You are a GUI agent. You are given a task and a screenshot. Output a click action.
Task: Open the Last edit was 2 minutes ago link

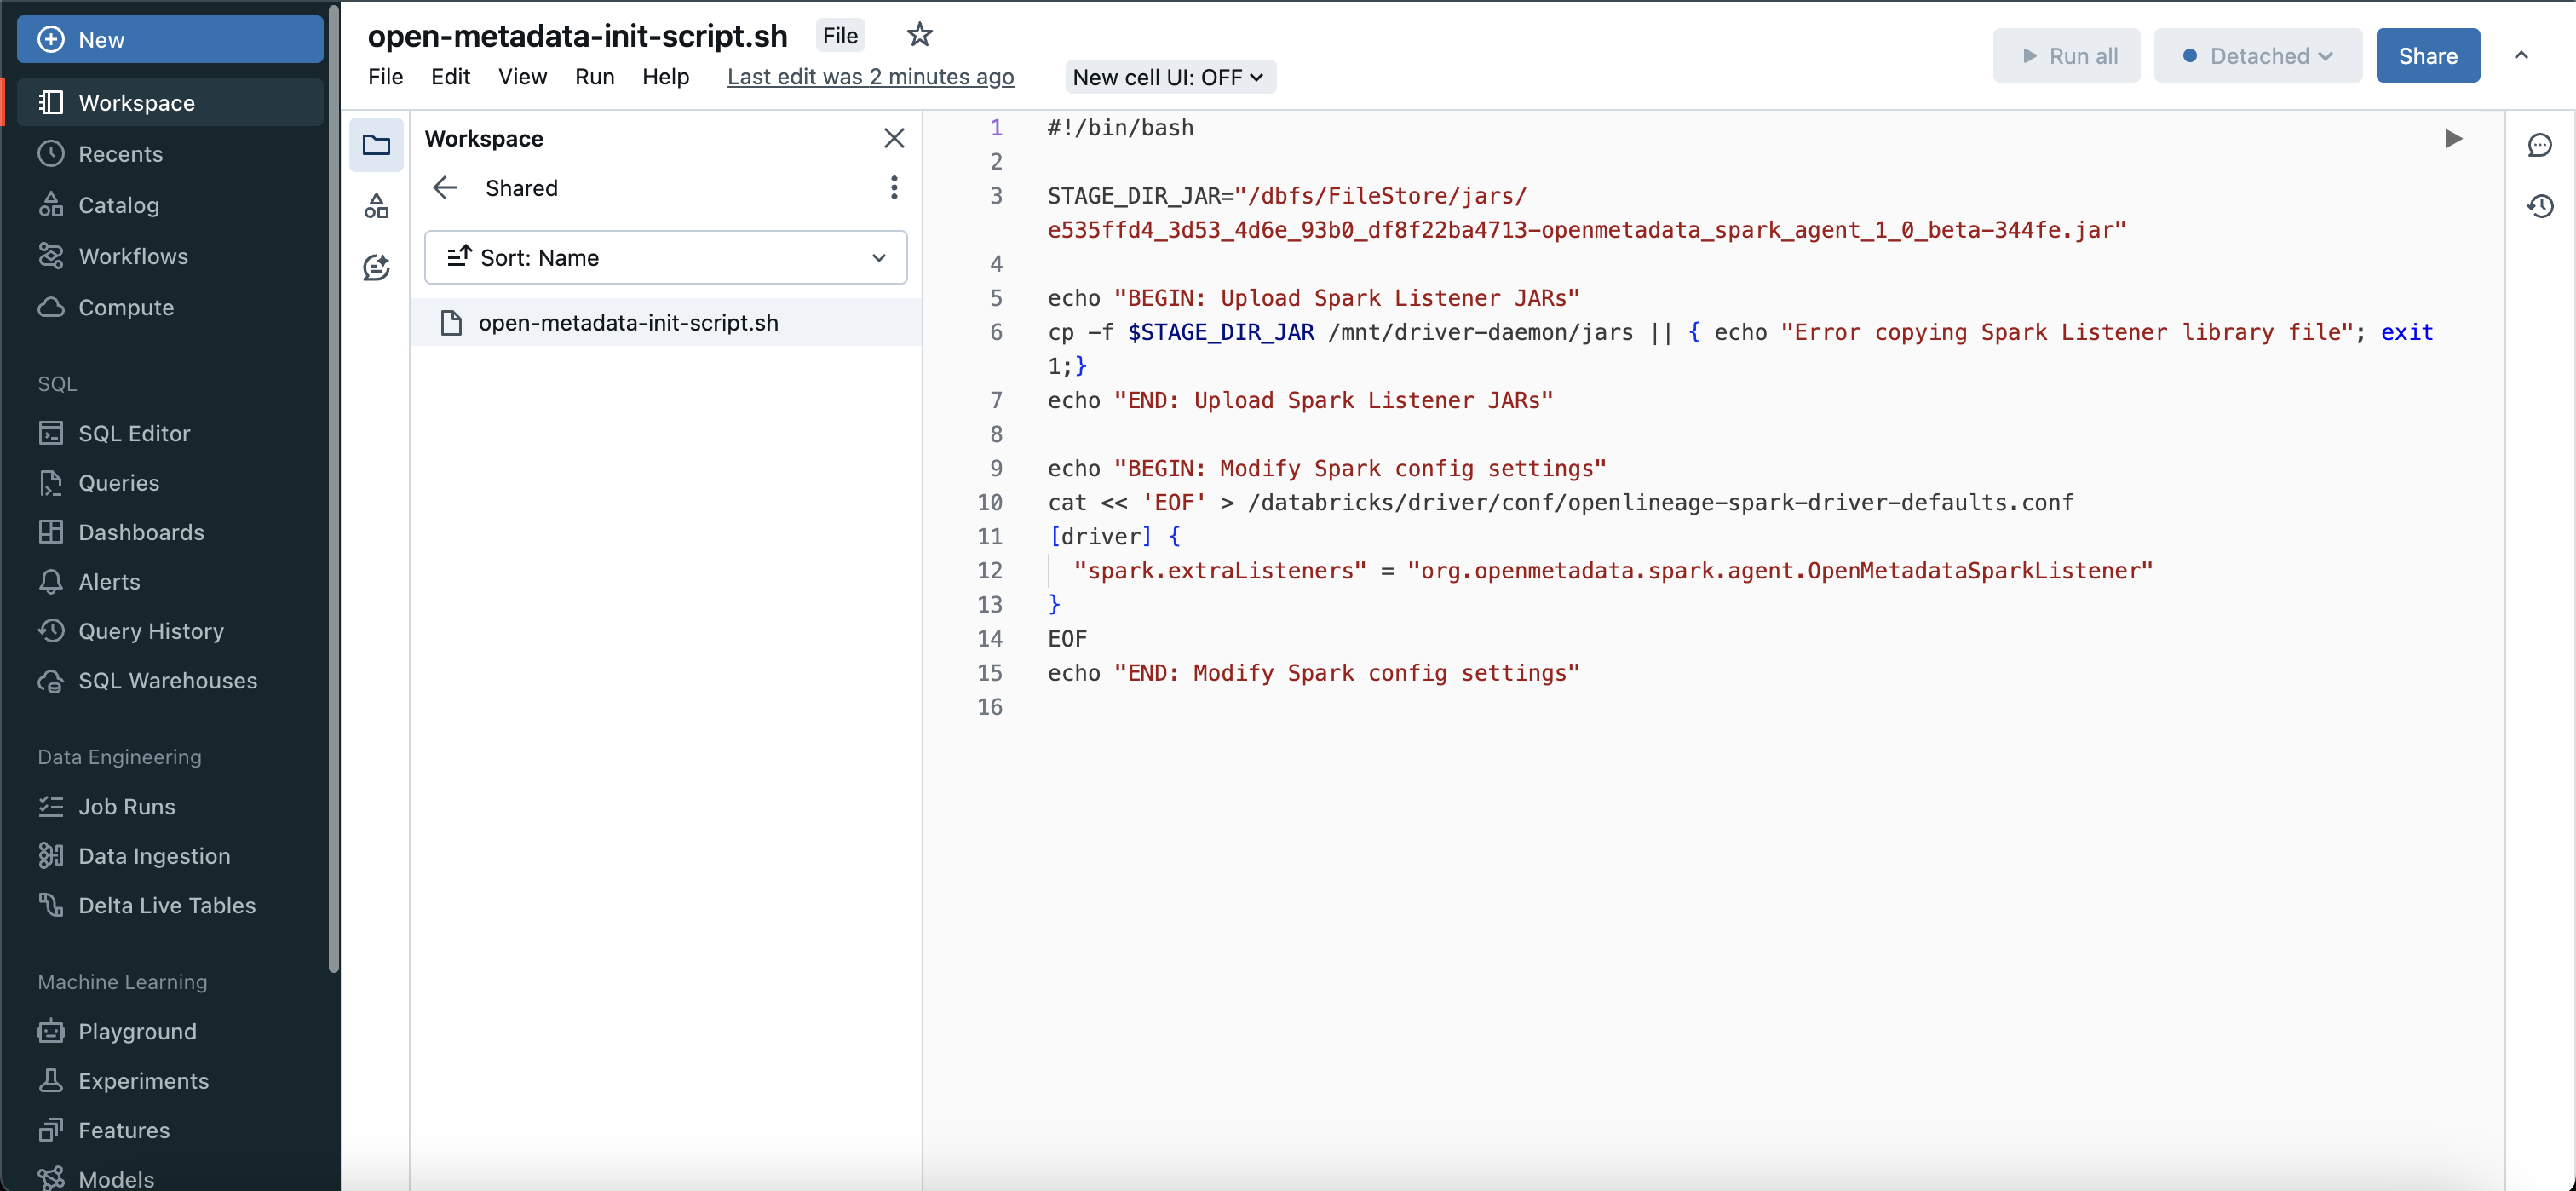(x=870, y=77)
